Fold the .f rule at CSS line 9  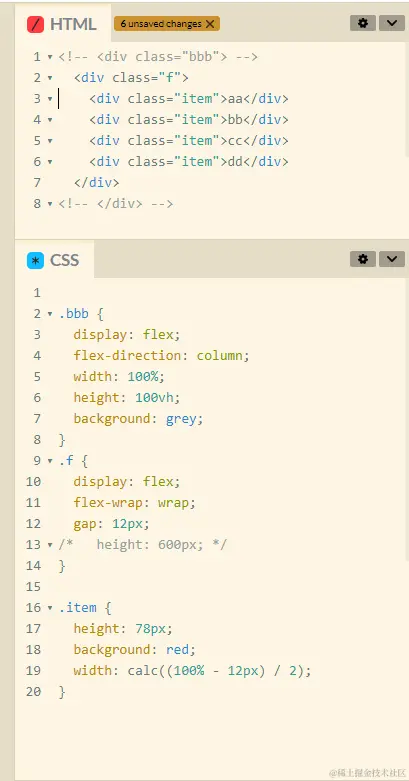50,461
